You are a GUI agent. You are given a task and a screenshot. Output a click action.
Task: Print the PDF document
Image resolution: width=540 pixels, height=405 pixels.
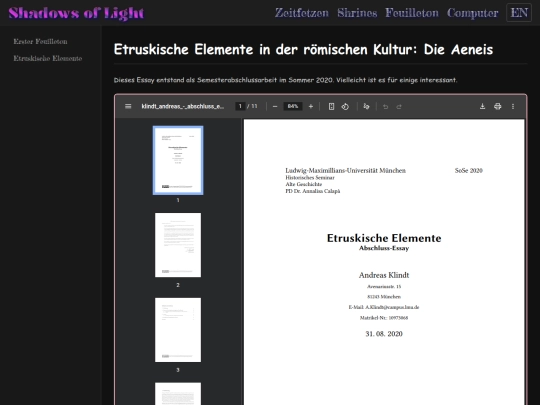coord(498,106)
